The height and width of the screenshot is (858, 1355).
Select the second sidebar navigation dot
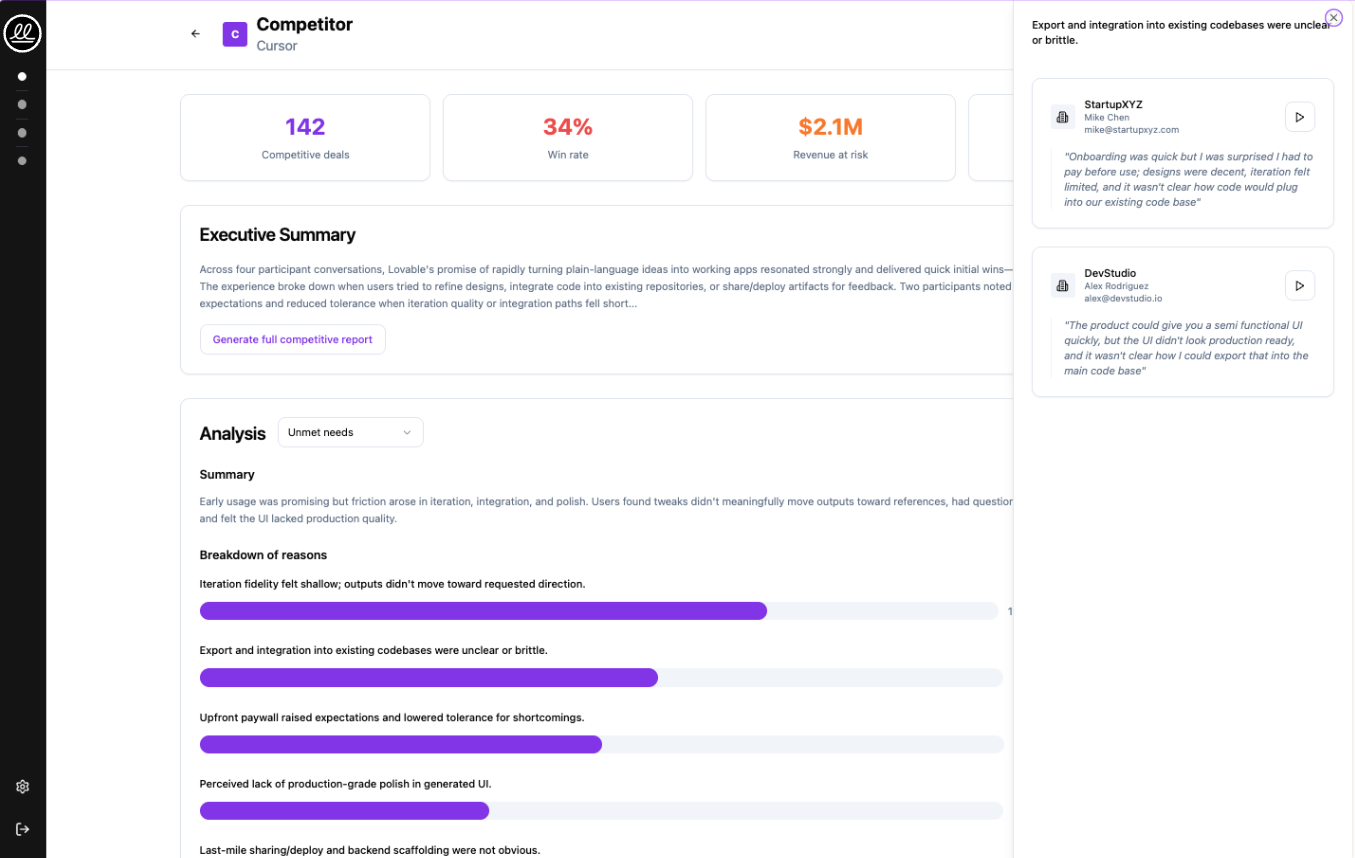(22, 104)
